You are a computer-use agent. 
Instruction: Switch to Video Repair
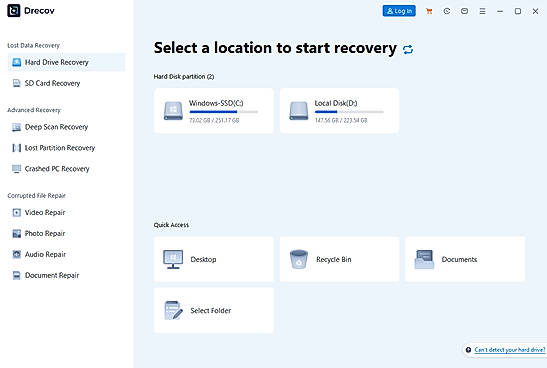(66, 212)
